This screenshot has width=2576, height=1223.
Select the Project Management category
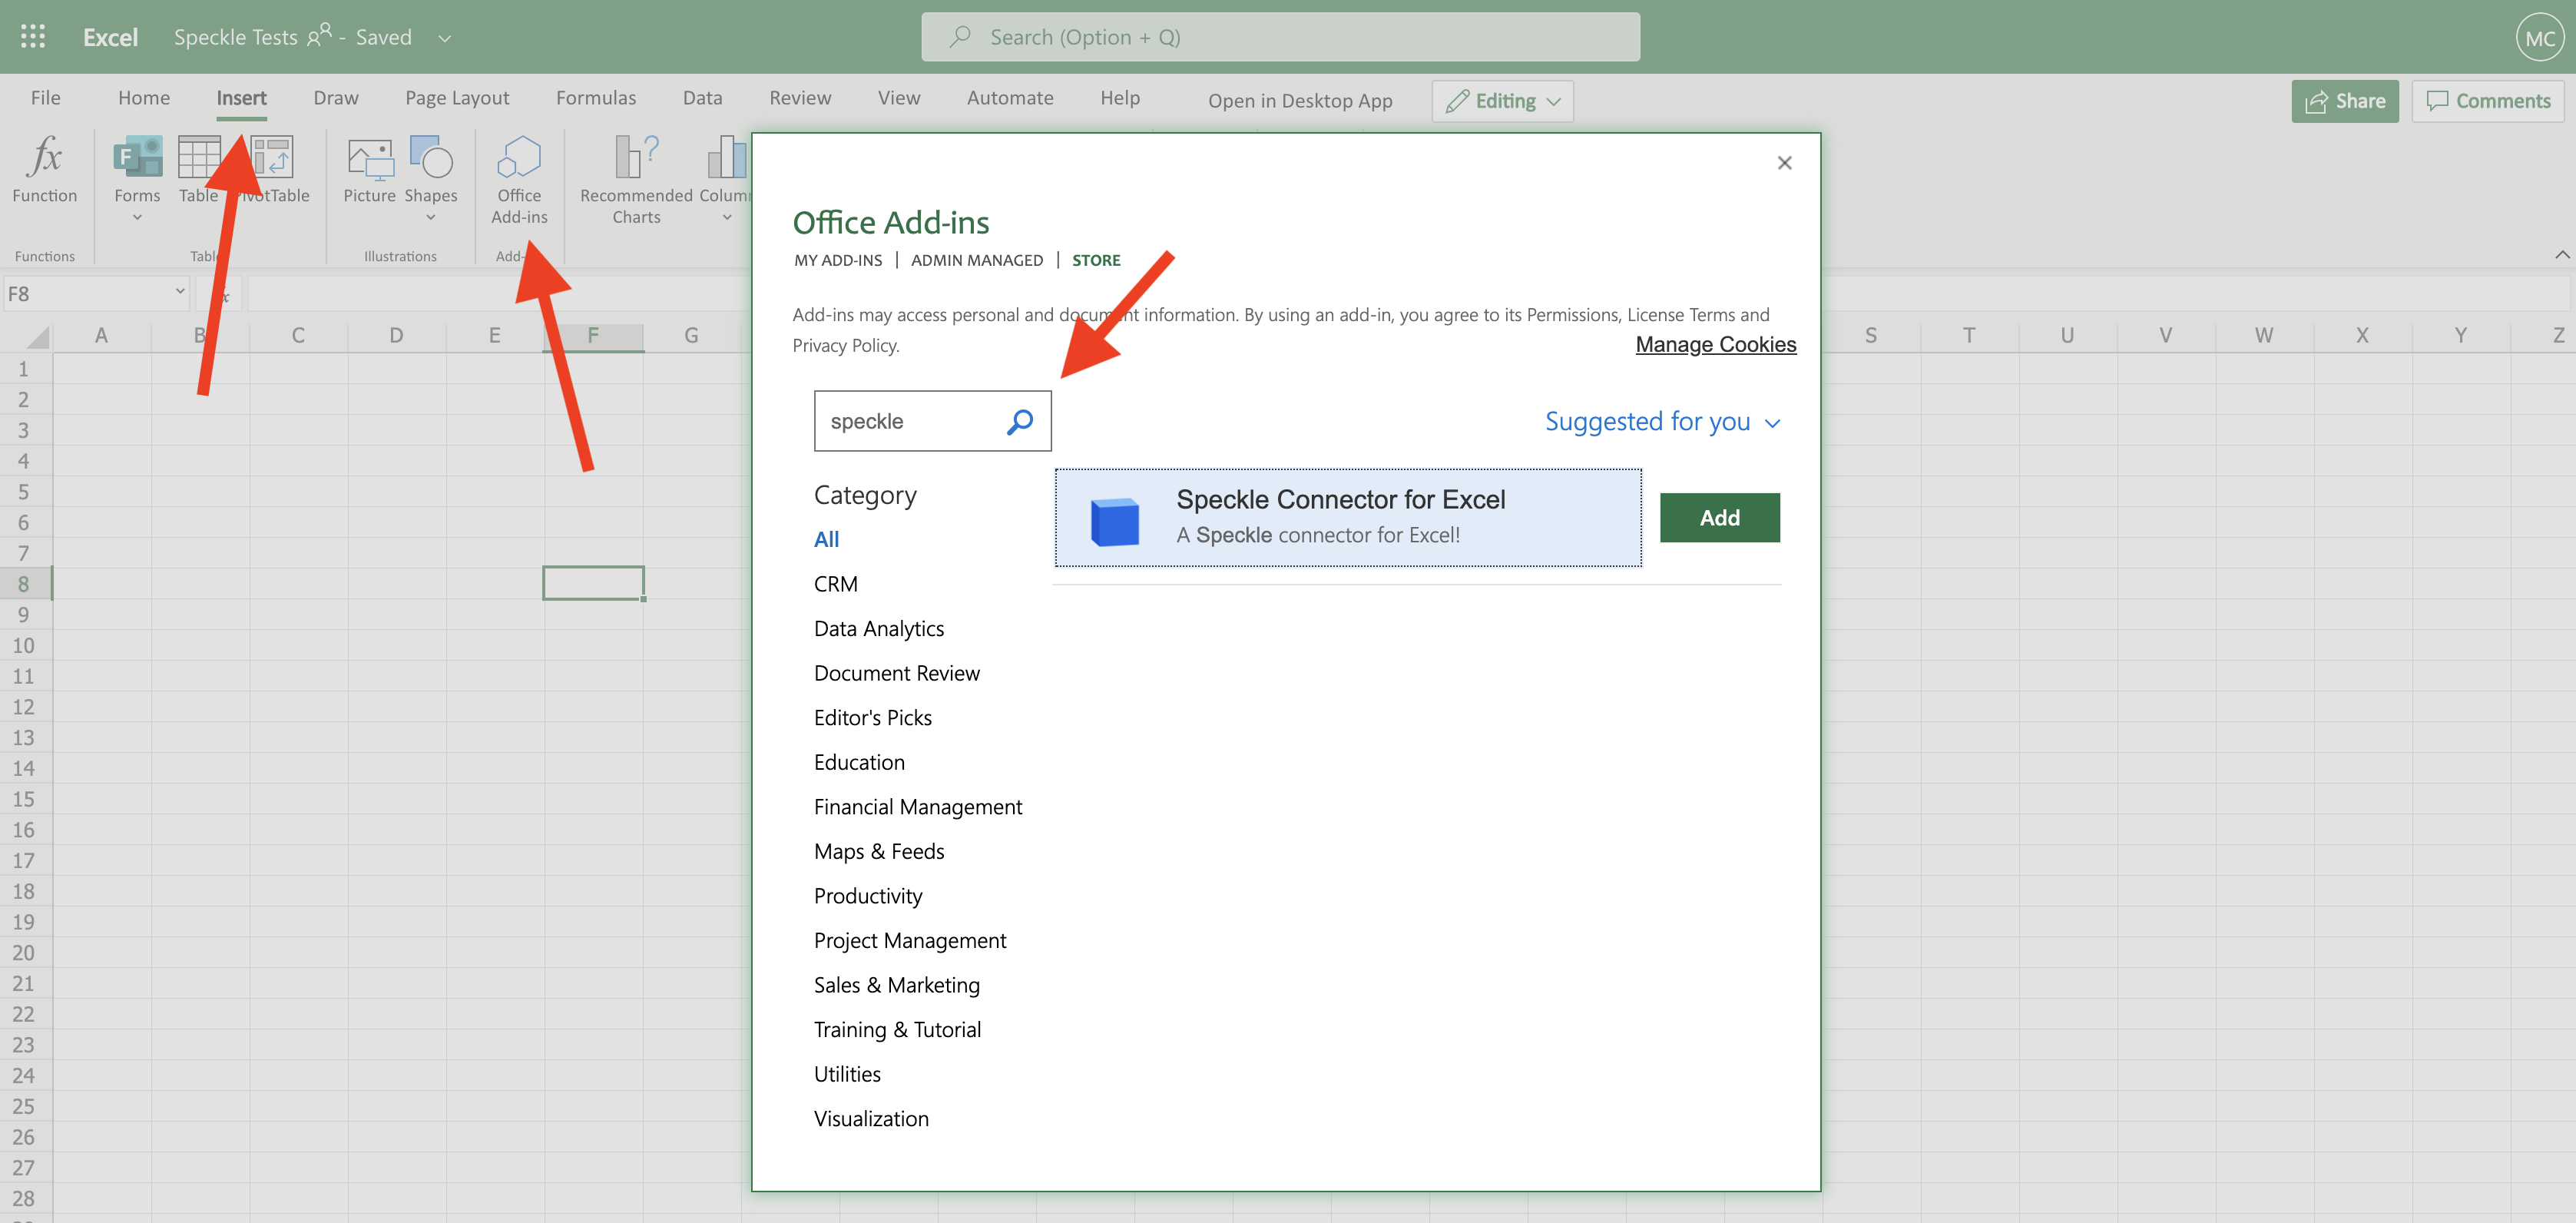(910, 940)
